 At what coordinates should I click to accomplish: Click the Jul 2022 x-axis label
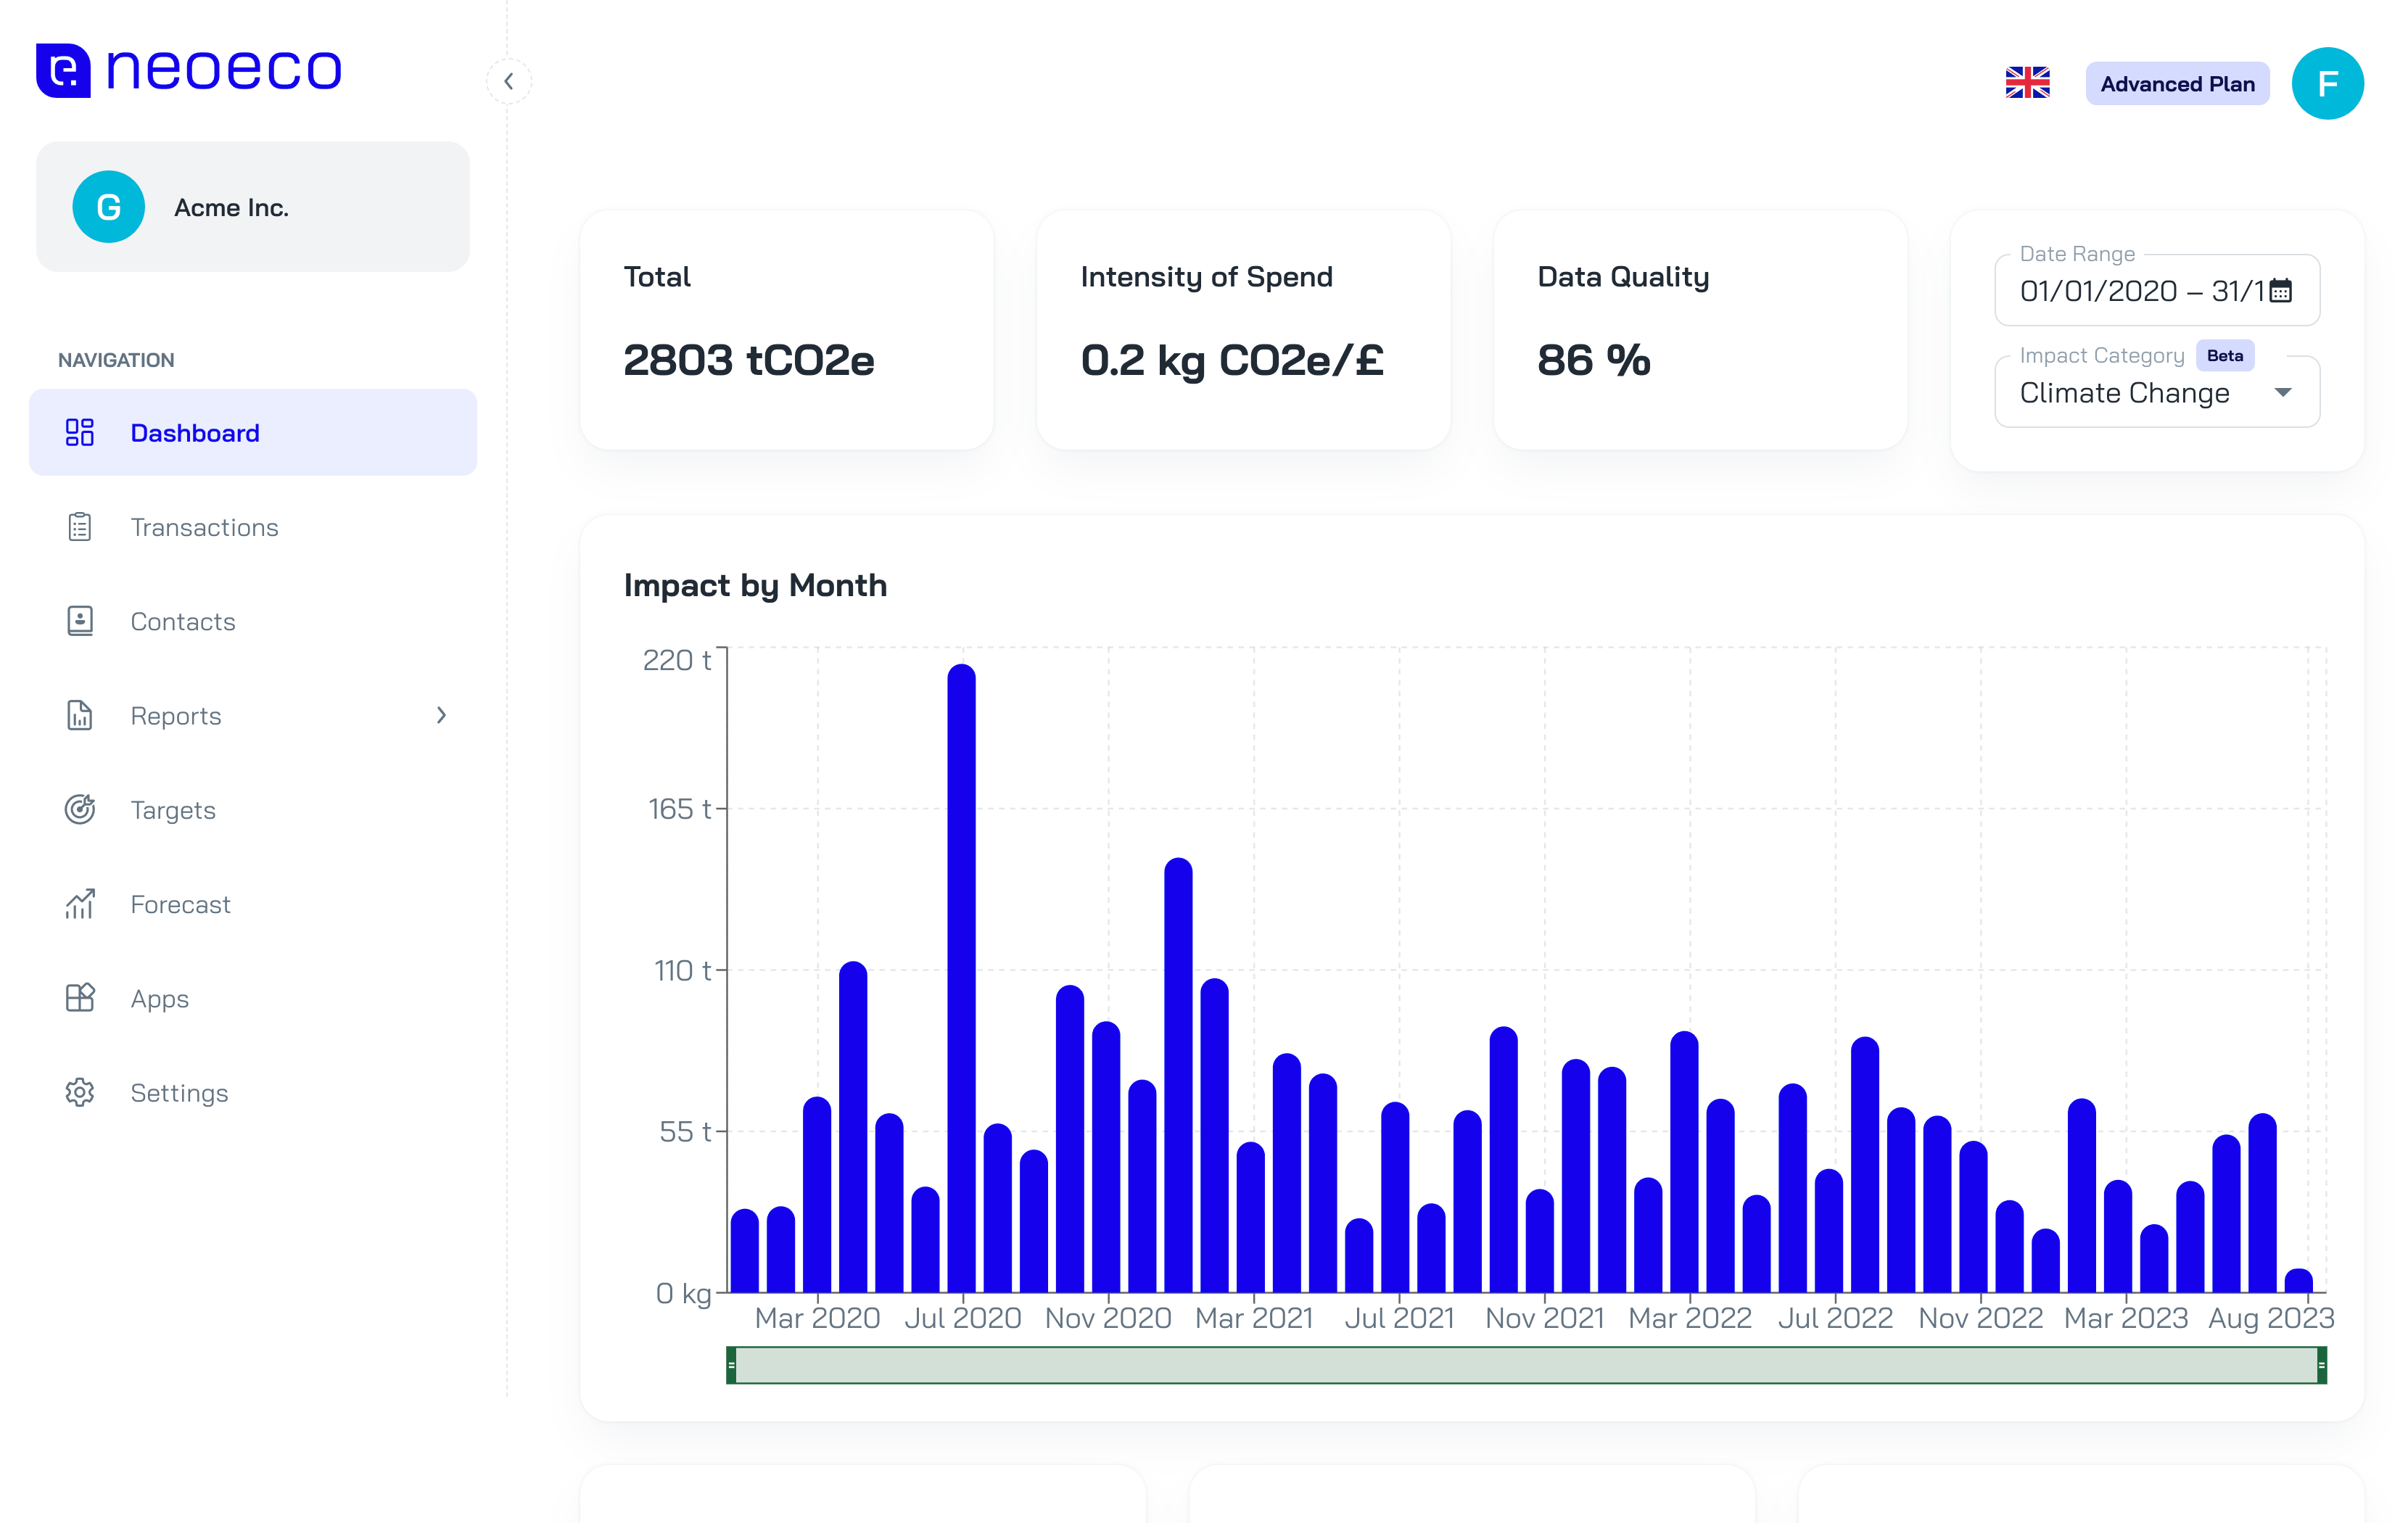click(x=1835, y=1318)
